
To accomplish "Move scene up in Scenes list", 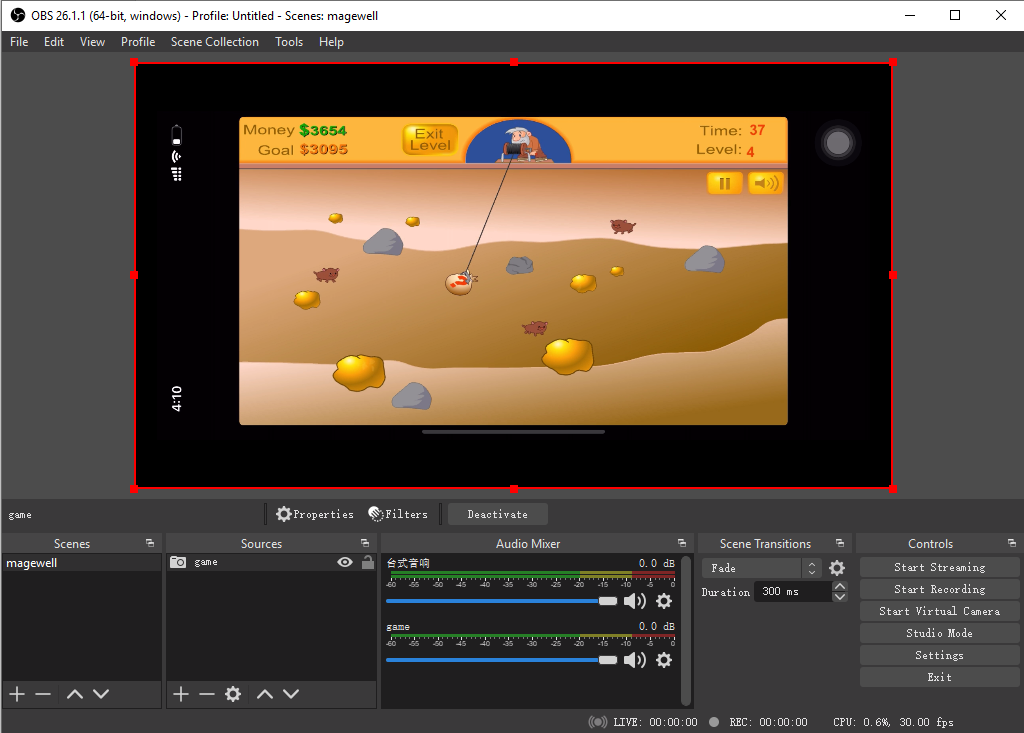I will tap(75, 694).
